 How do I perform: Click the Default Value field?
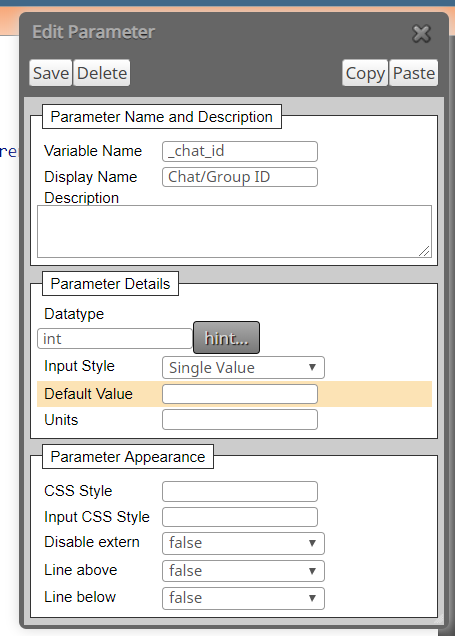coord(240,394)
